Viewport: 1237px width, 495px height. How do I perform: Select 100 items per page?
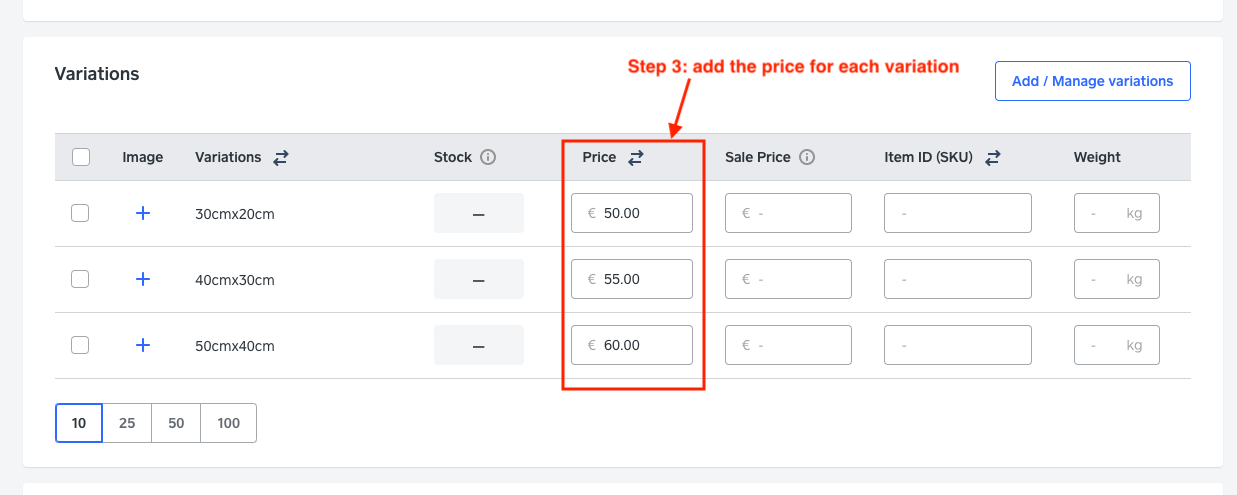229,423
